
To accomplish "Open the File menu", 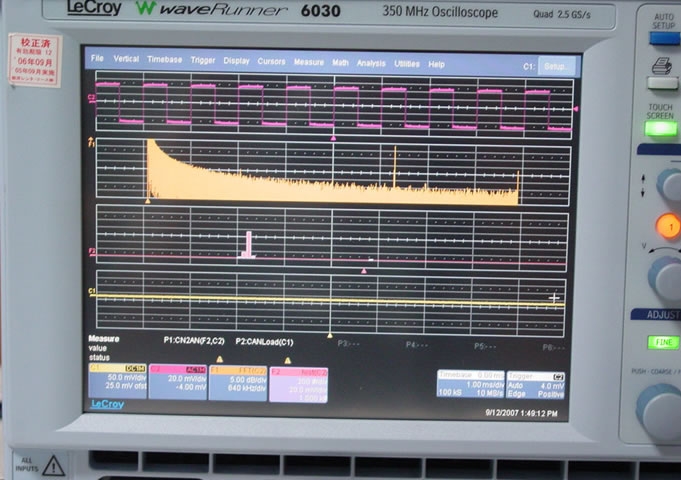I will pos(97,60).
